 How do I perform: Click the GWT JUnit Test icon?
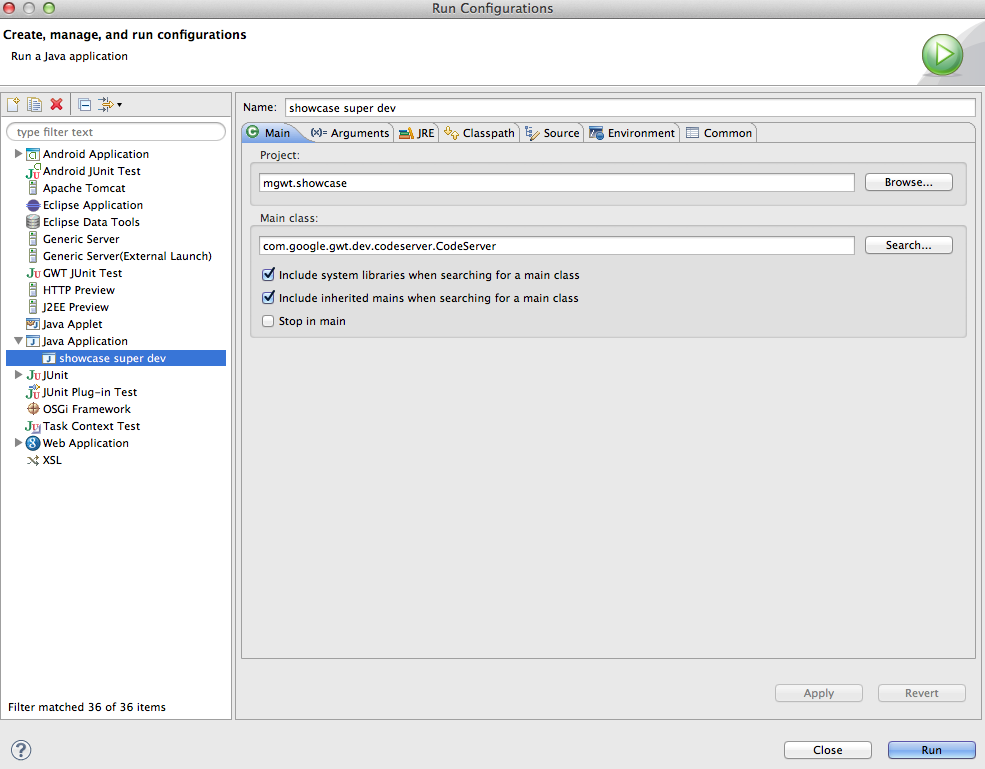(33, 273)
